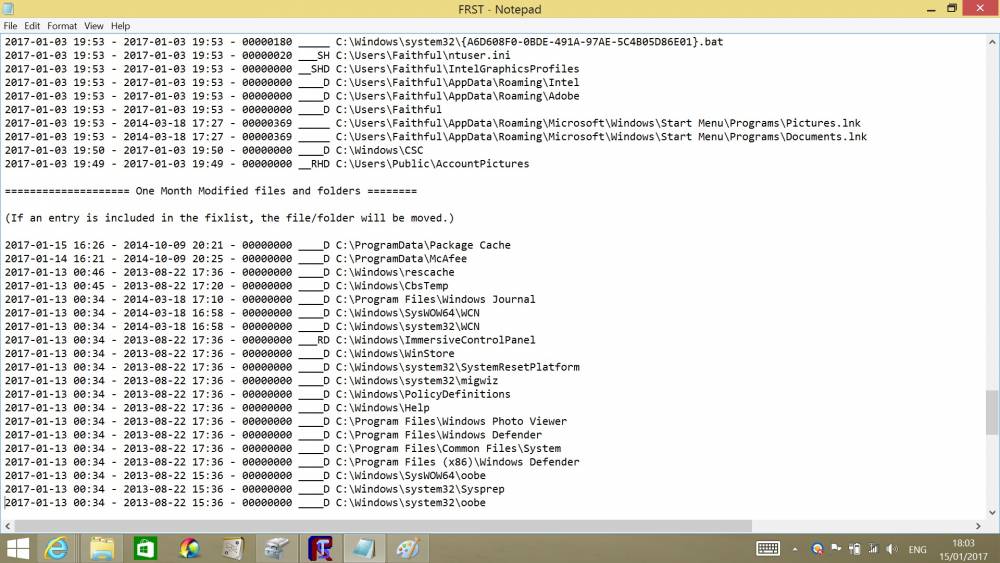Viewport: 1000px width, 563px height.
Task: Click the Windows Photo Viewer path
Action: pyautogui.click(x=451, y=421)
